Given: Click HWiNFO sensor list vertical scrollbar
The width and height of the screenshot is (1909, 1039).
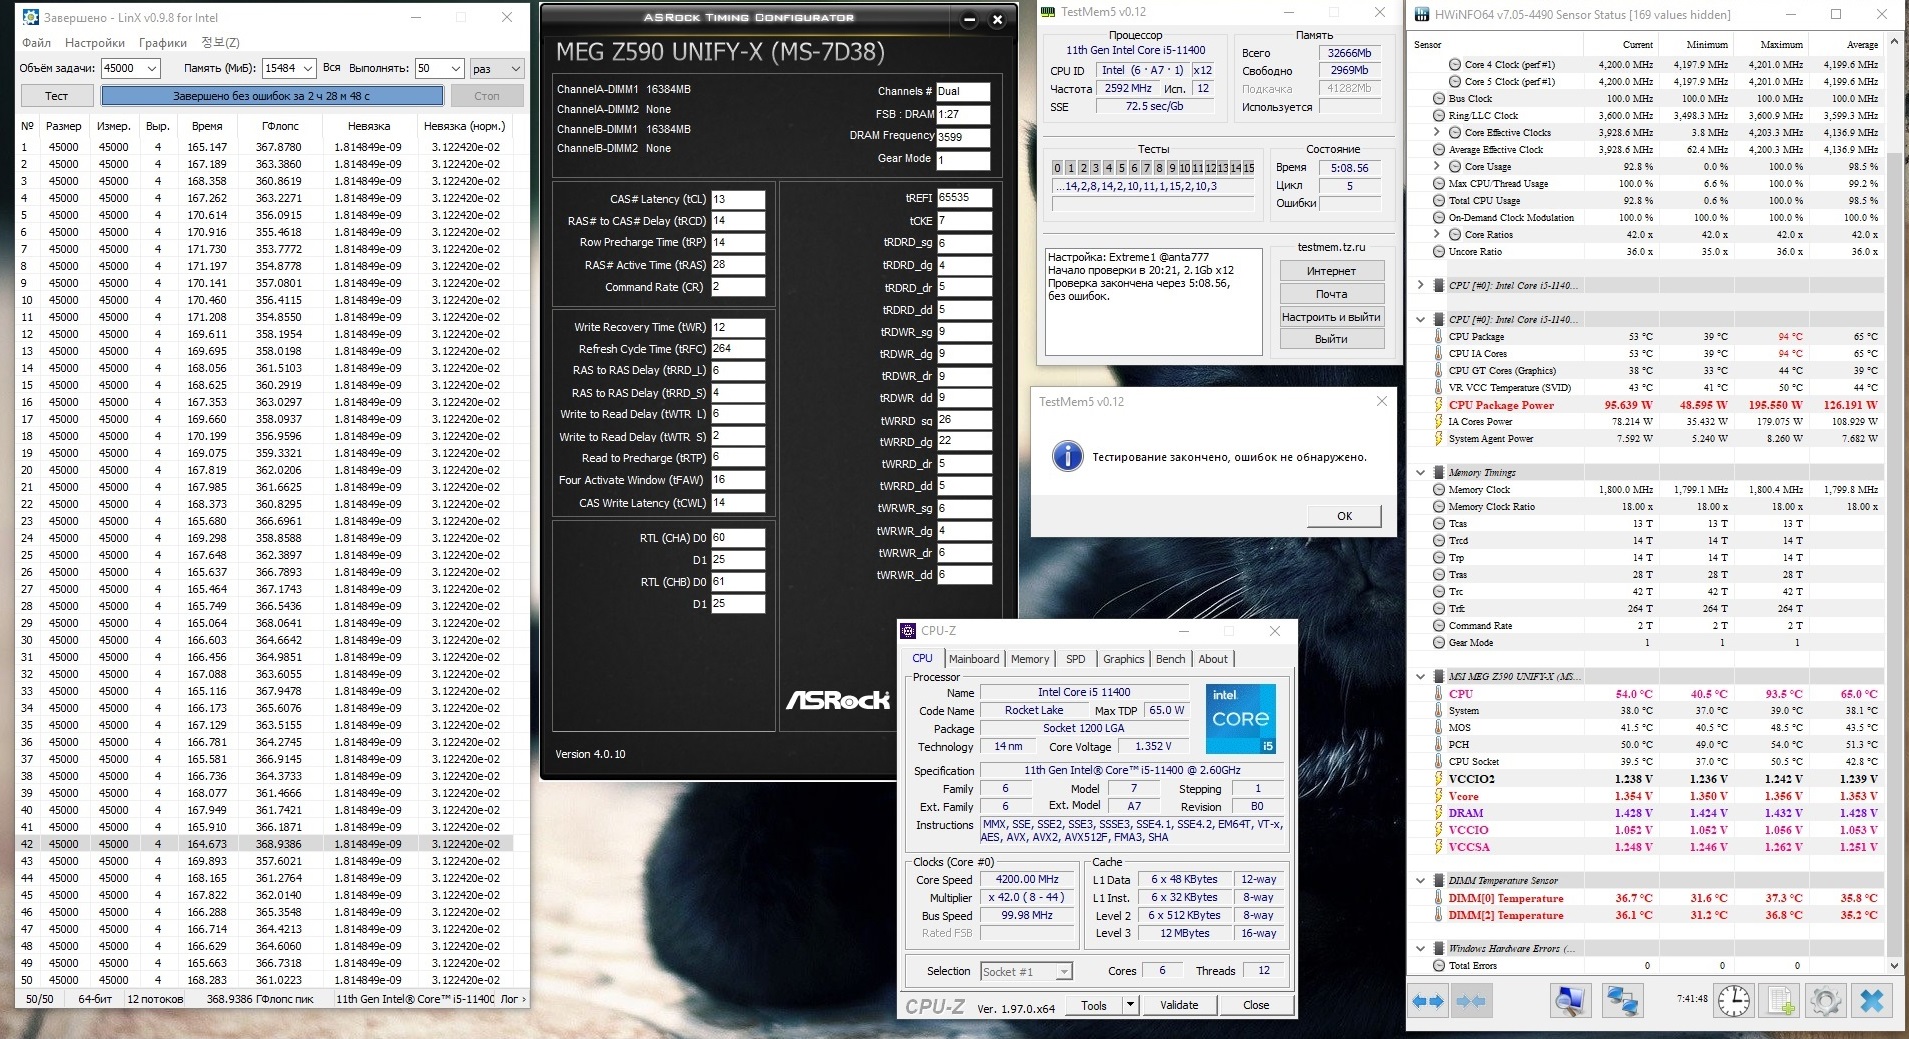Looking at the screenshot, I should tap(1896, 505).
